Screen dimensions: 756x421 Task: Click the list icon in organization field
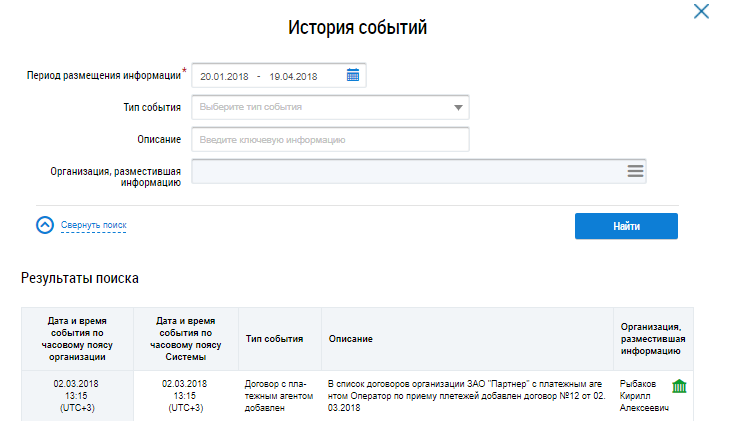[634, 171]
